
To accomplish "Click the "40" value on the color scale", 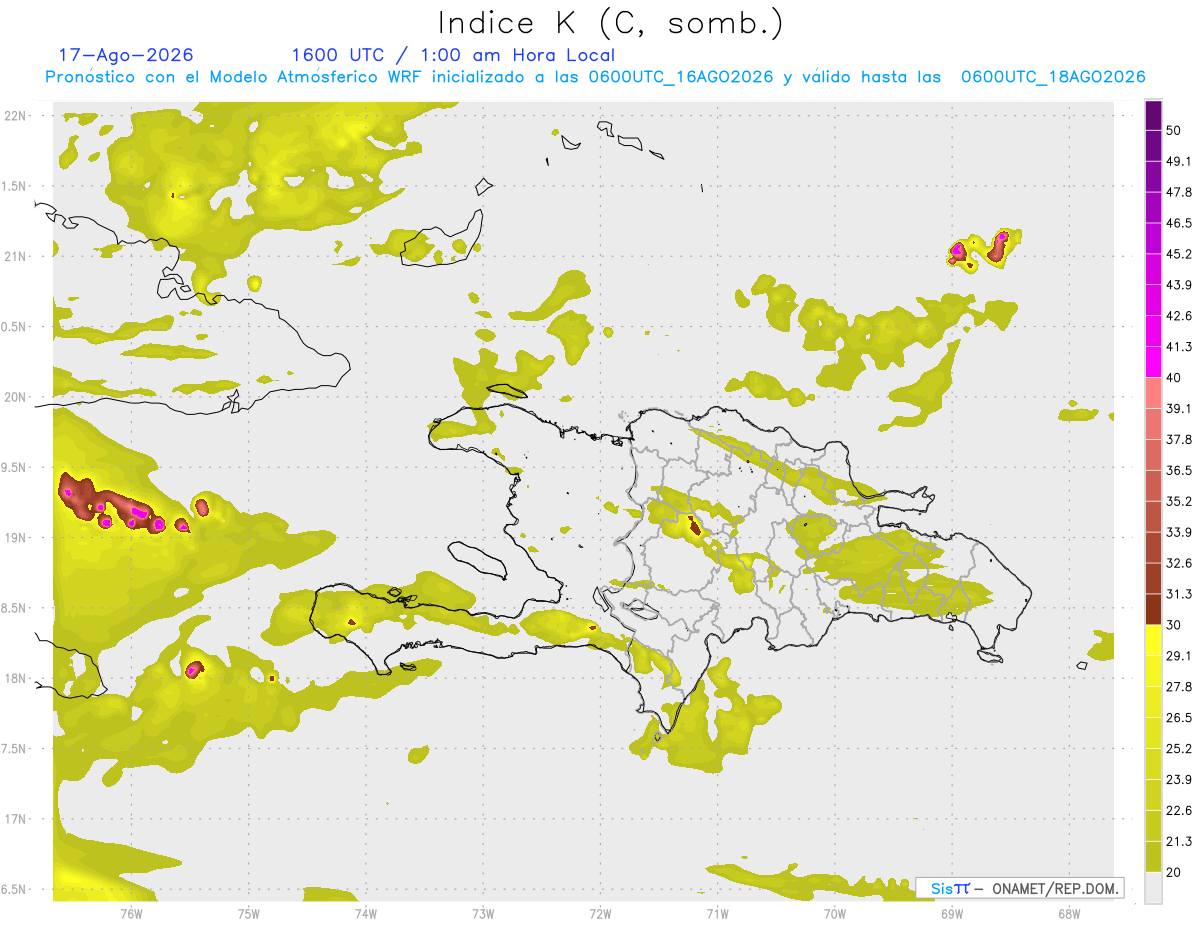I will [x=1176, y=377].
